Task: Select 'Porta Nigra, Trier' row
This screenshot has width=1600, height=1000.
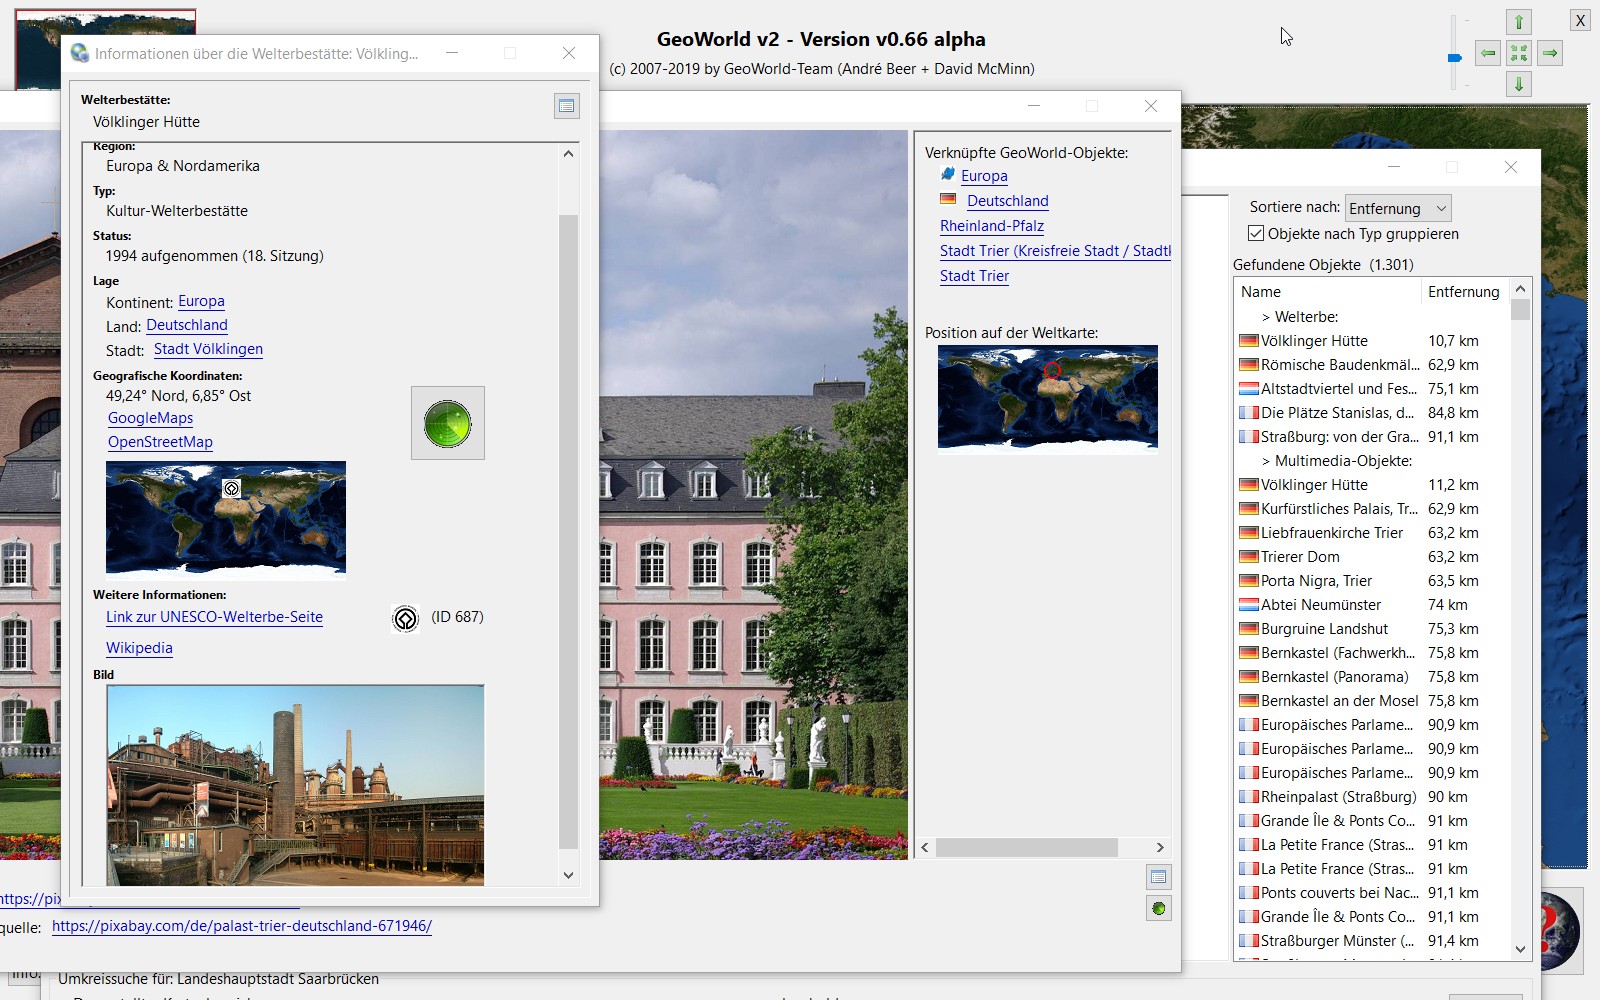Action: point(1372,581)
